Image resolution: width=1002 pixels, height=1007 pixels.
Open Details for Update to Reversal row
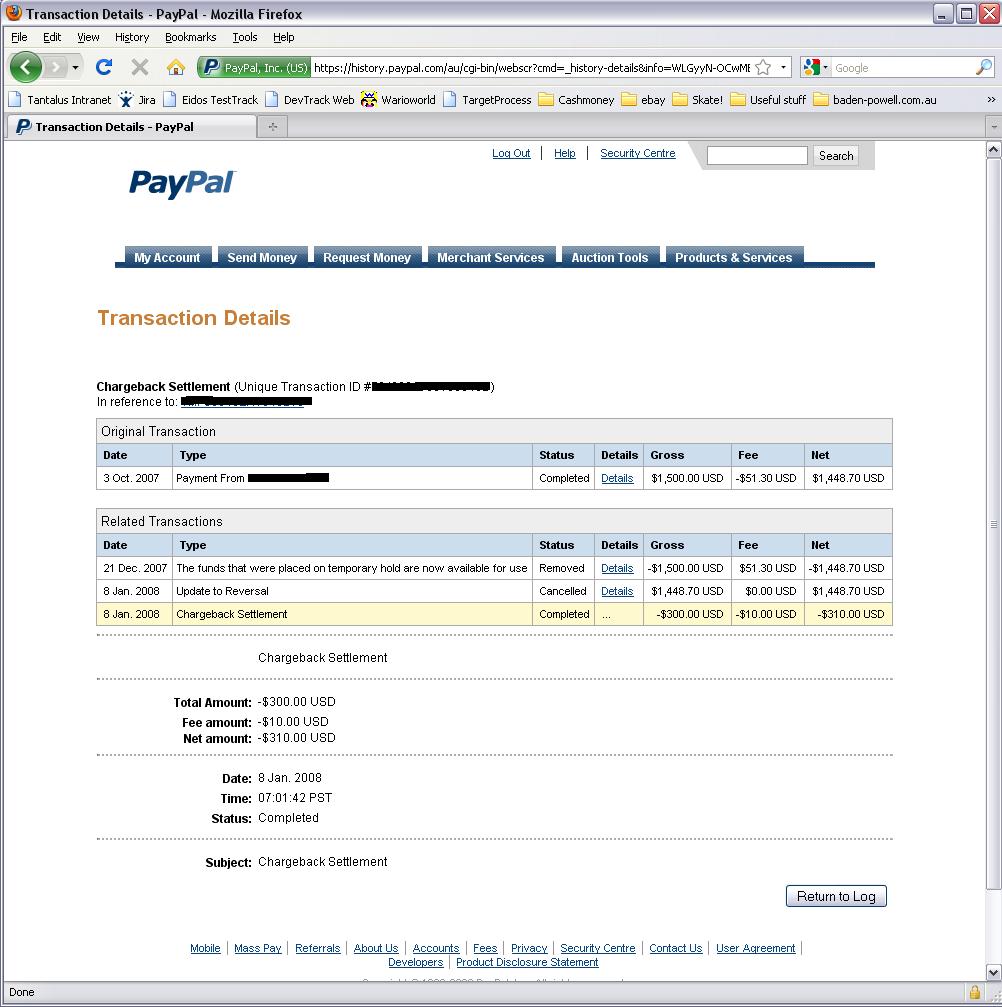coord(617,591)
